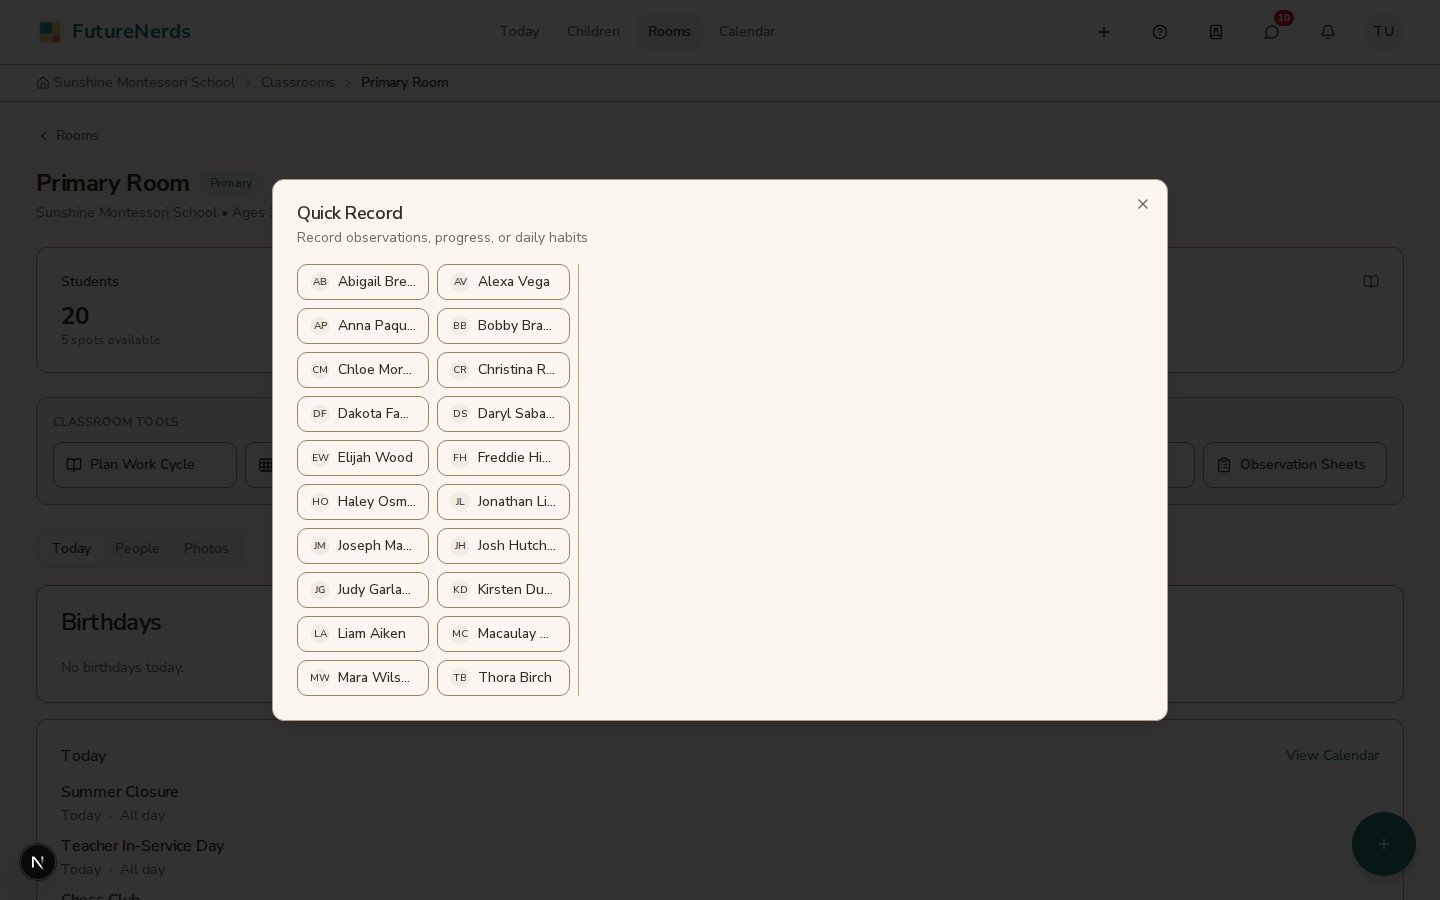Select Josh Hutch... student button
The width and height of the screenshot is (1440, 900).
pos(503,546)
